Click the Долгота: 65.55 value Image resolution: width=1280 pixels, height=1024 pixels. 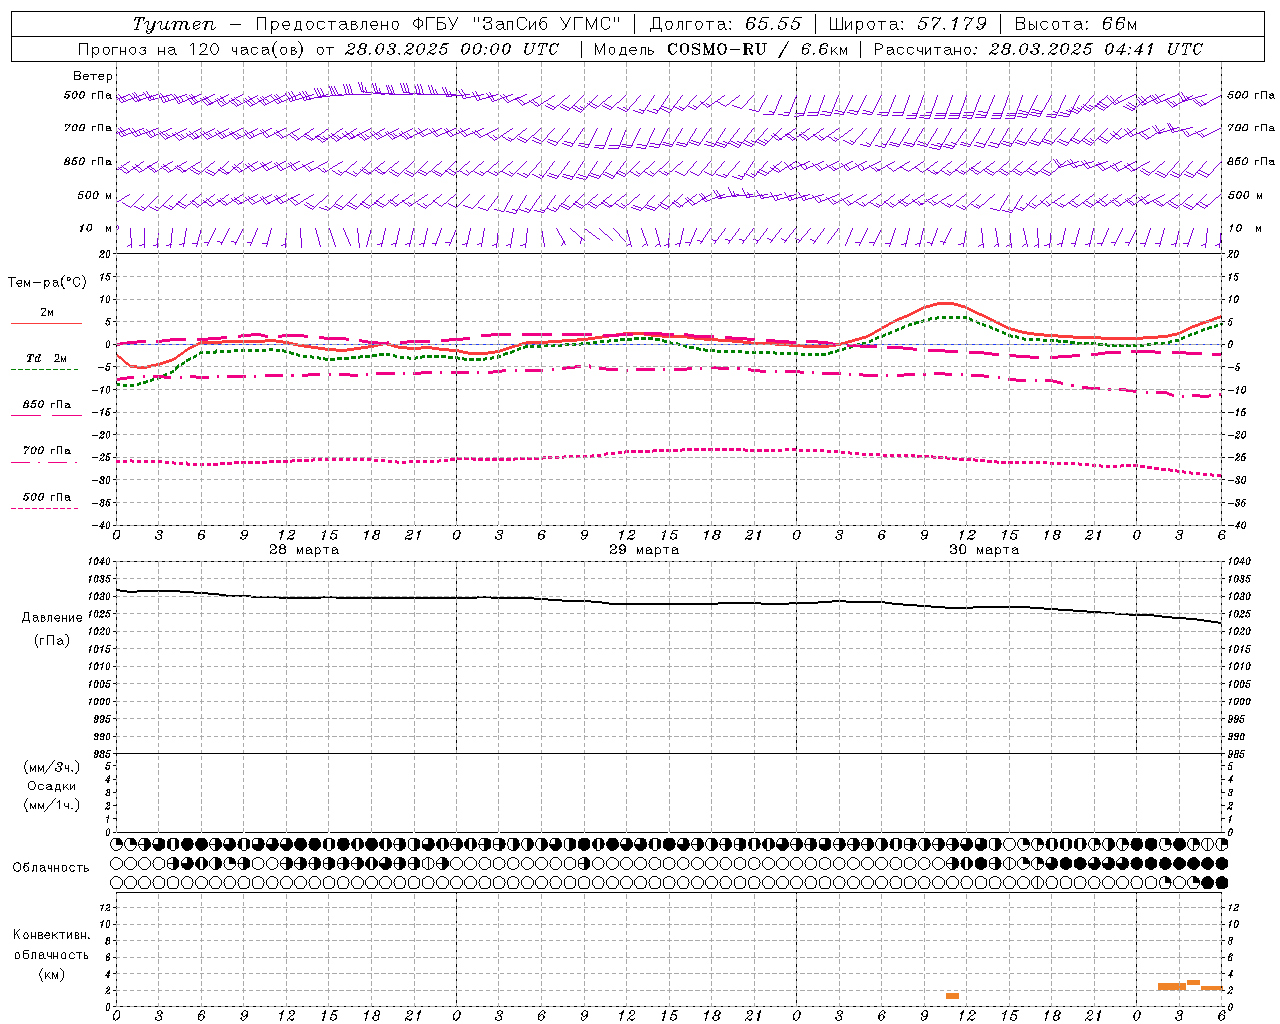(x=725, y=24)
